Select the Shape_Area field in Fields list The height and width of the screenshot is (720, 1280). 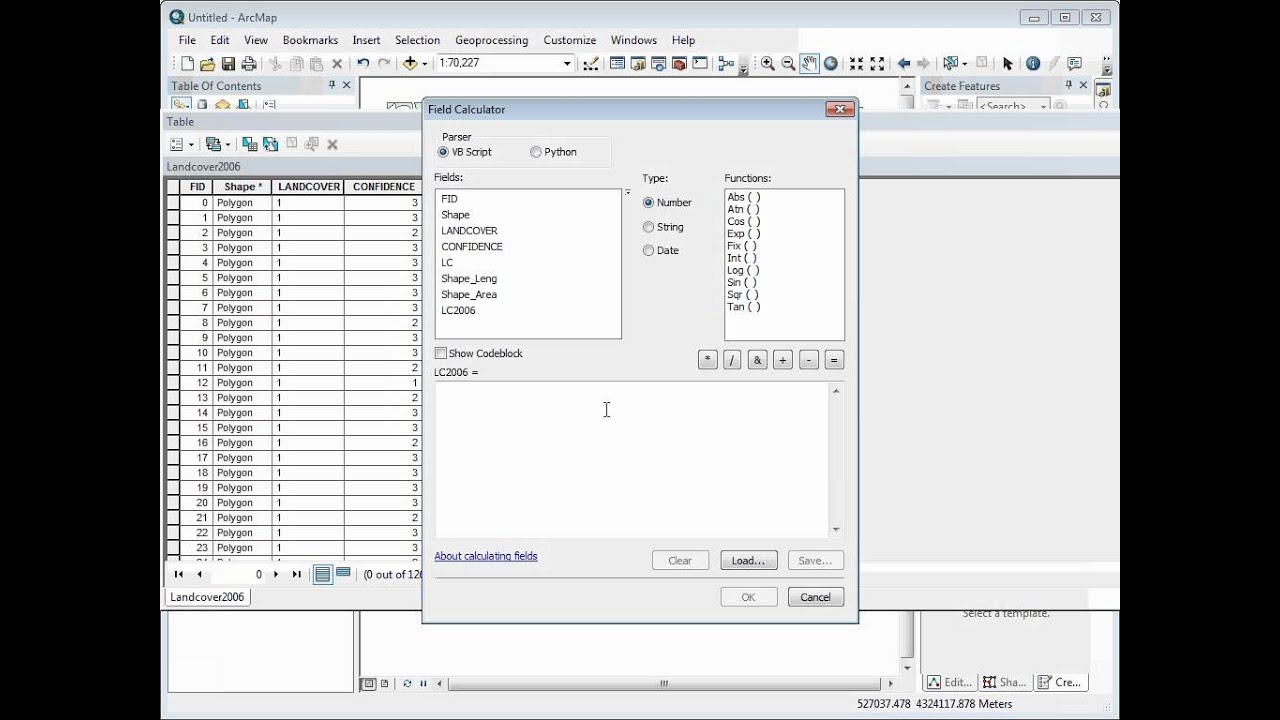tap(469, 295)
